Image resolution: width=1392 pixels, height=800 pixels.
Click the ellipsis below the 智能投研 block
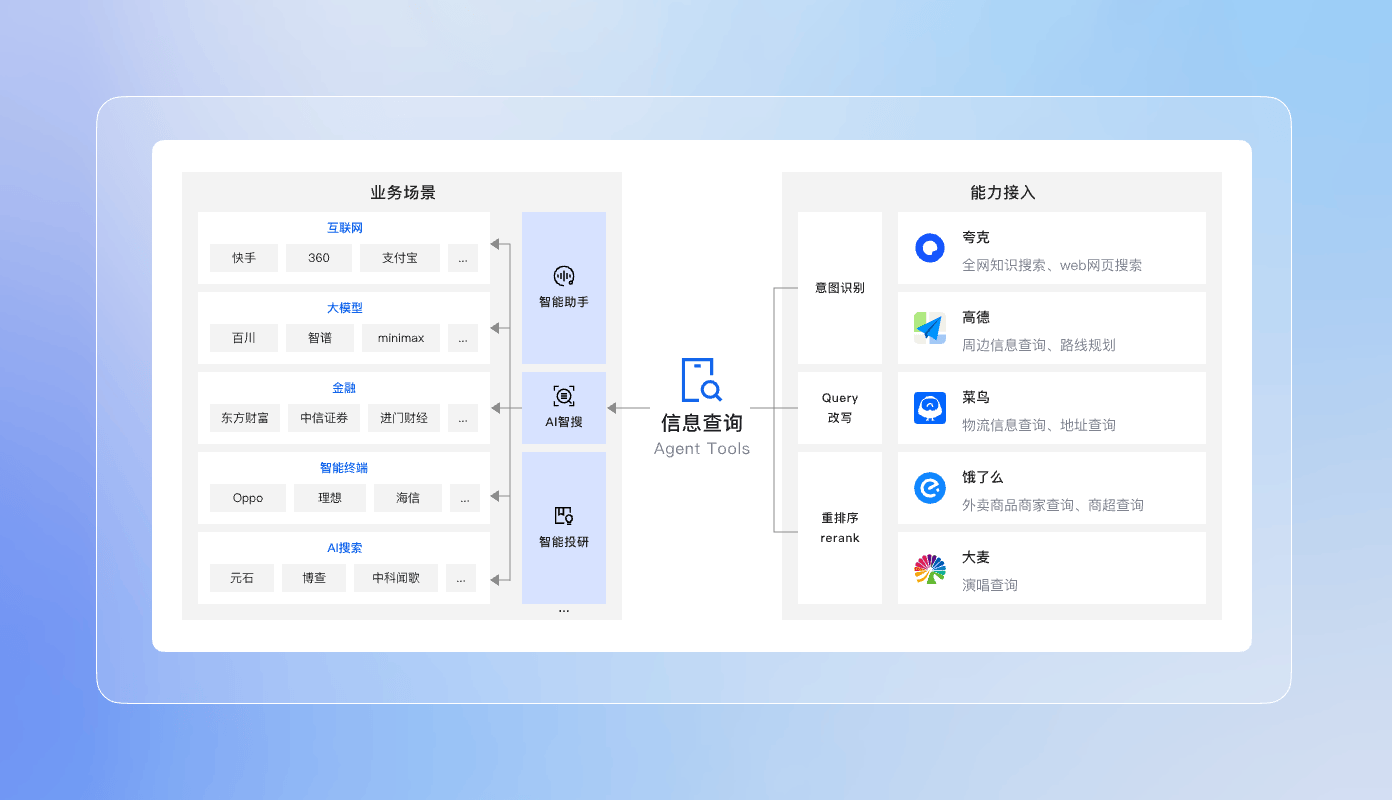point(564,609)
